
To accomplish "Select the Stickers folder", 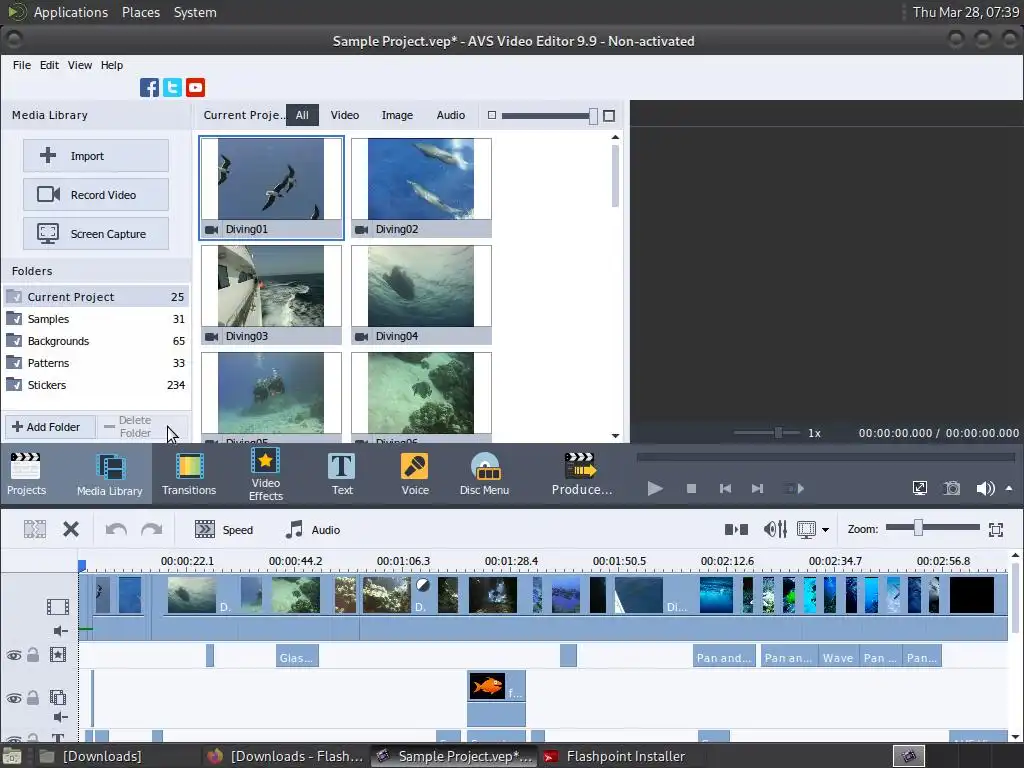I will click(96, 385).
